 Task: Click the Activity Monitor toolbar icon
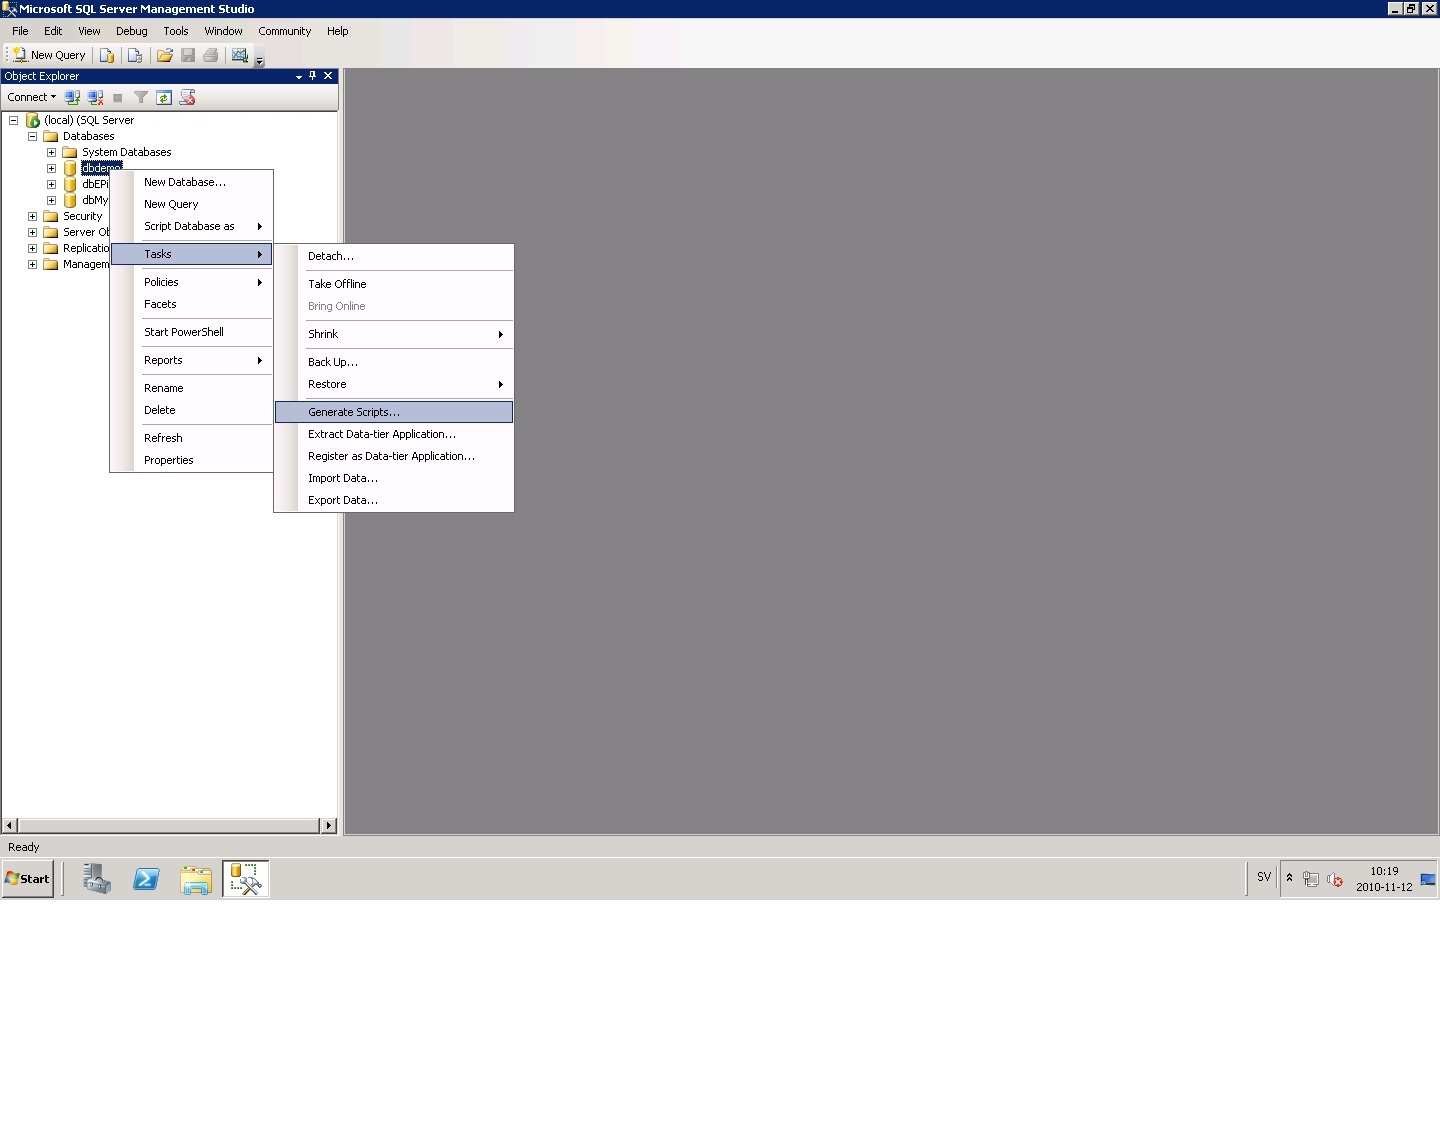(240, 55)
